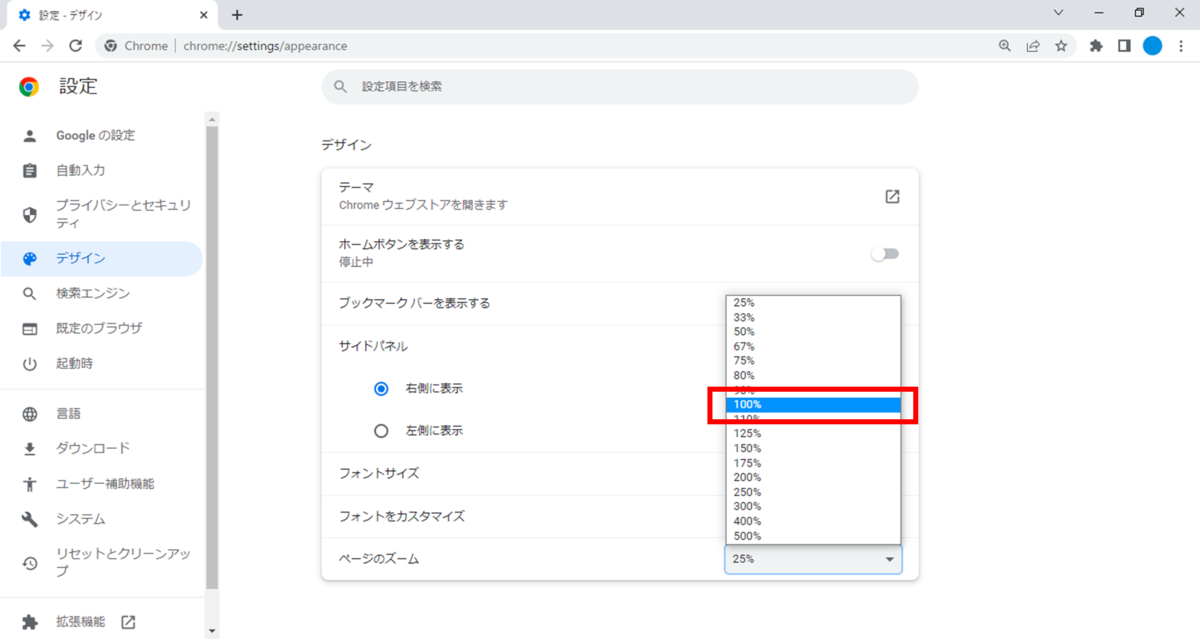Open ダウンロード settings section
Viewport: 1200px width, 639px height.
[102, 448]
